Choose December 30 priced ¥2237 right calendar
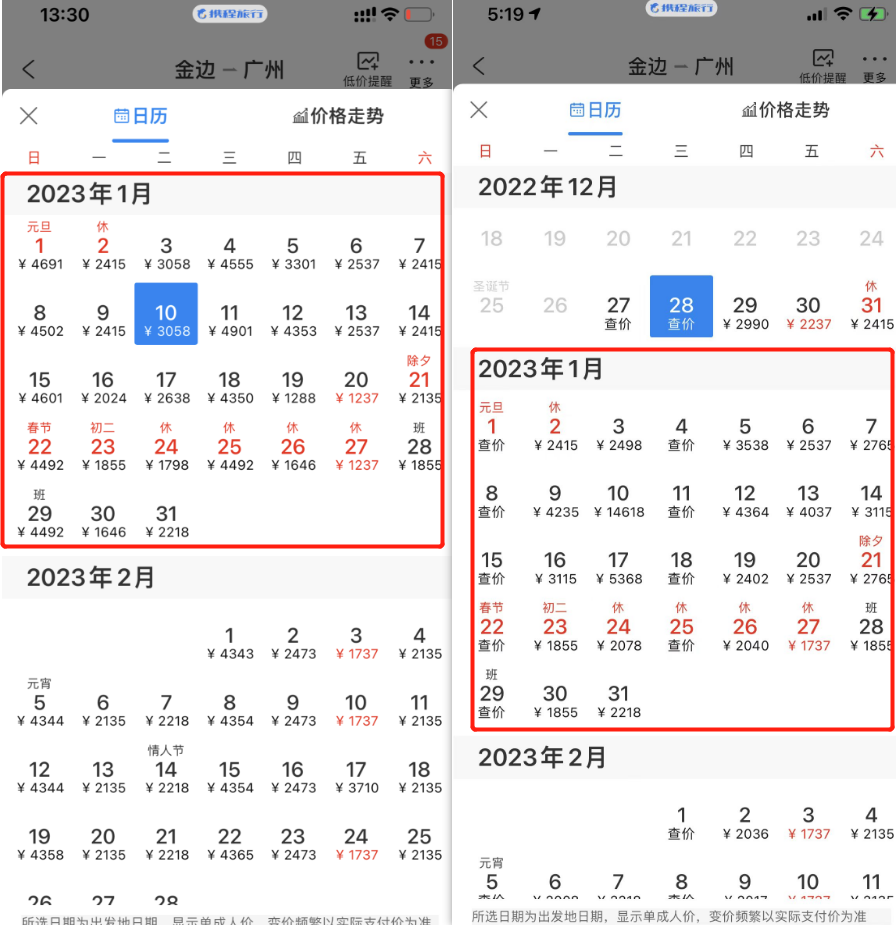The height and width of the screenshot is (925, 896). click(x=808, y=313)
